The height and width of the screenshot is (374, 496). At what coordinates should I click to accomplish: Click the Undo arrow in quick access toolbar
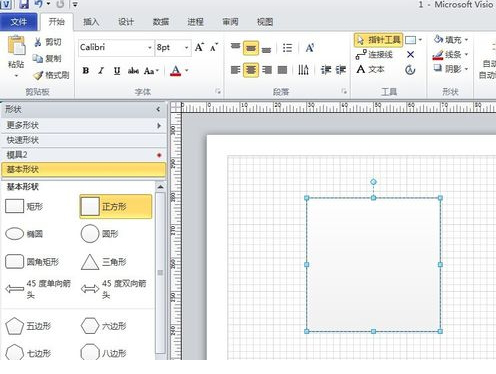click(38, 4)
